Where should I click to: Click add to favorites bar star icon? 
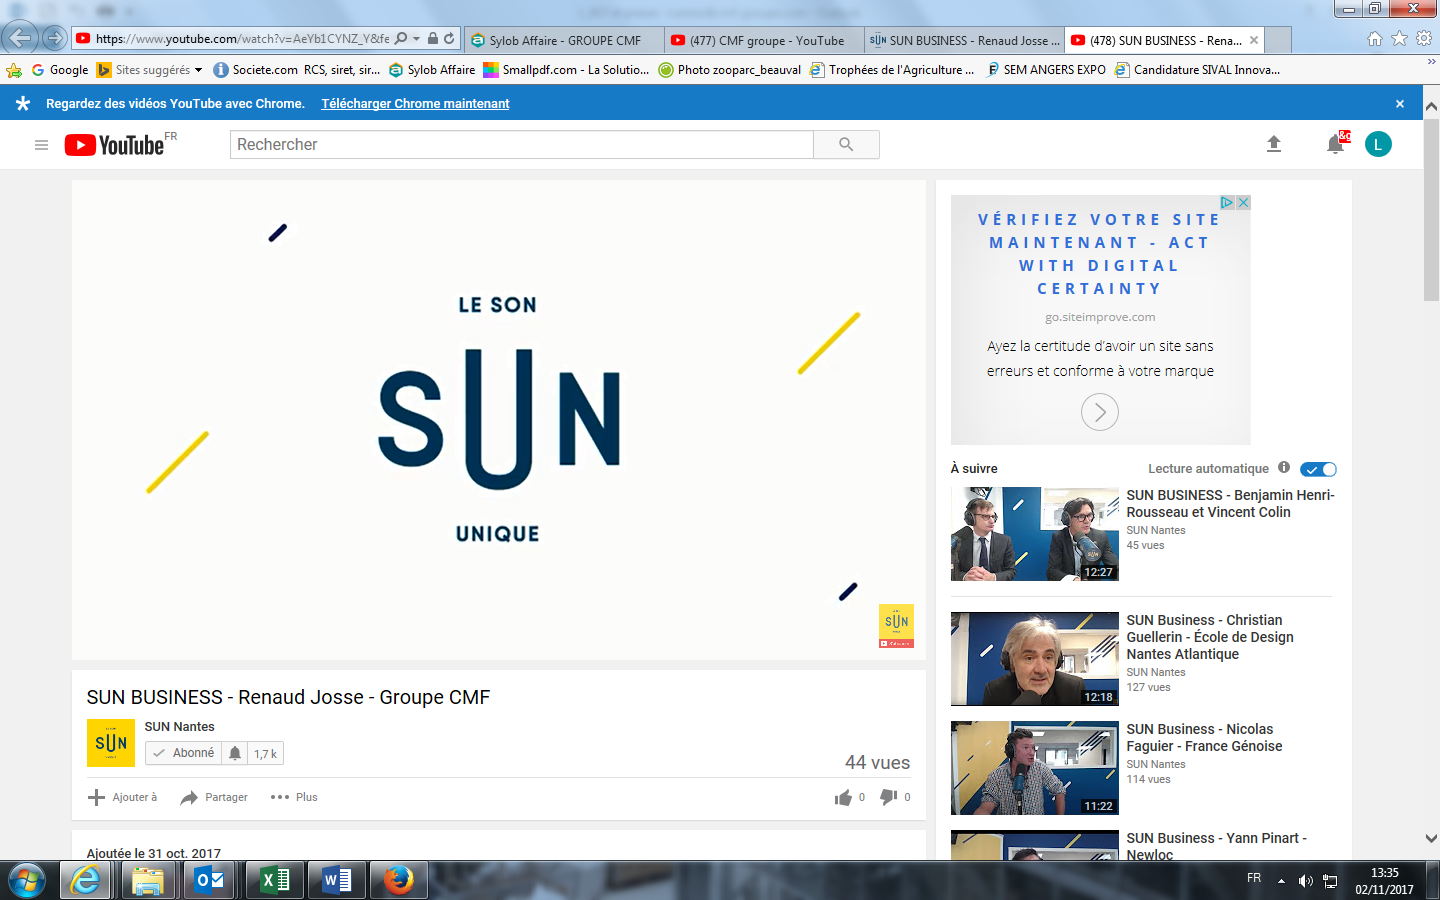click(14, 70)
